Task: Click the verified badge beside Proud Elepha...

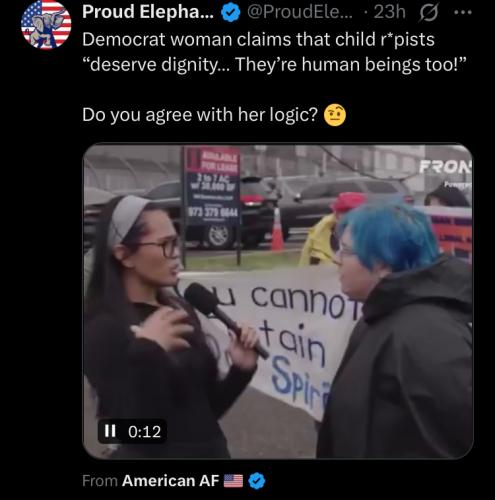Action: pyautogui.click(x=231, y=13)
